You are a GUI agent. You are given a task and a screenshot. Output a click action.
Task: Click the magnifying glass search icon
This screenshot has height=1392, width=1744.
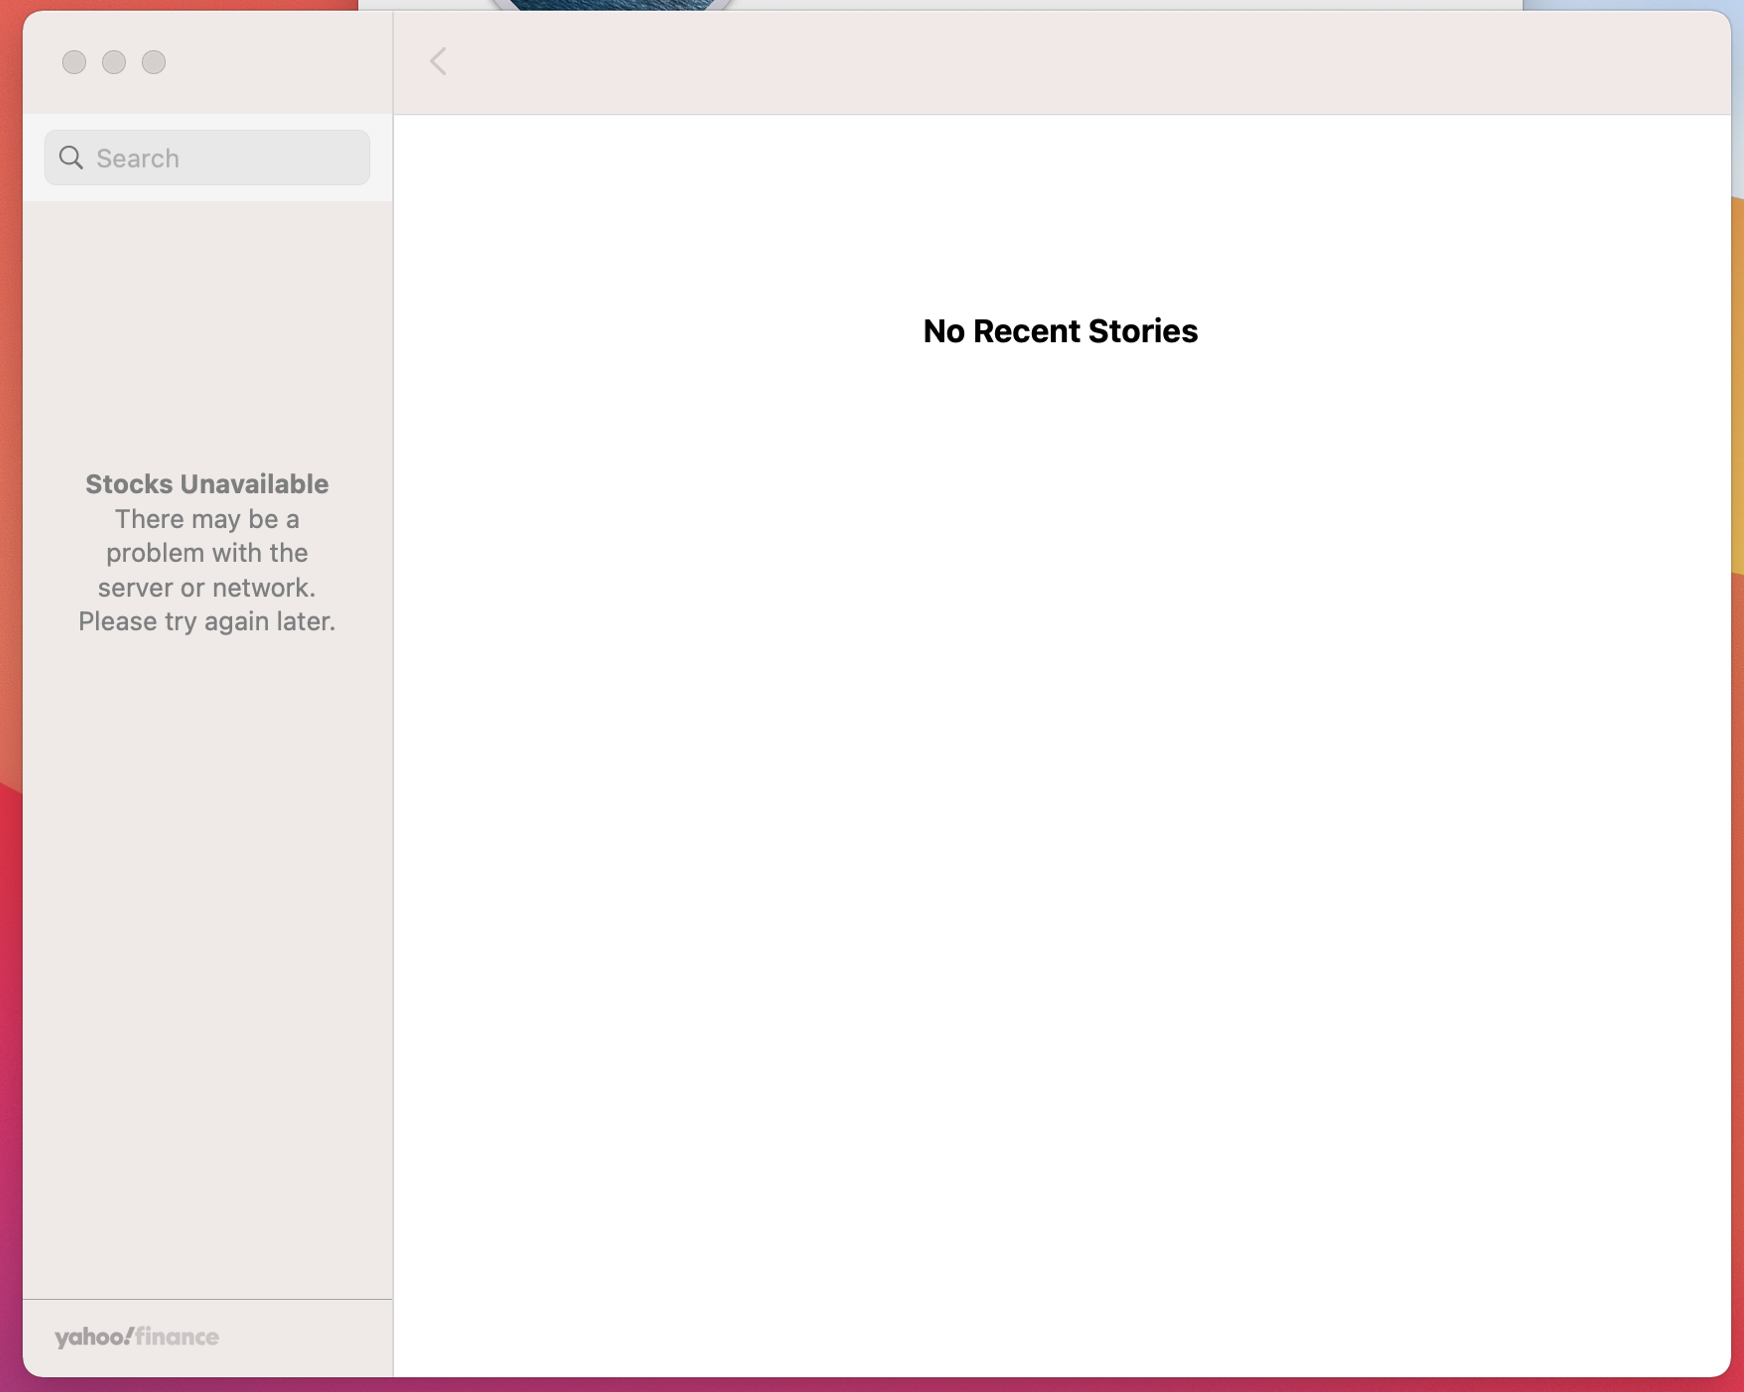tap(71, 158)
